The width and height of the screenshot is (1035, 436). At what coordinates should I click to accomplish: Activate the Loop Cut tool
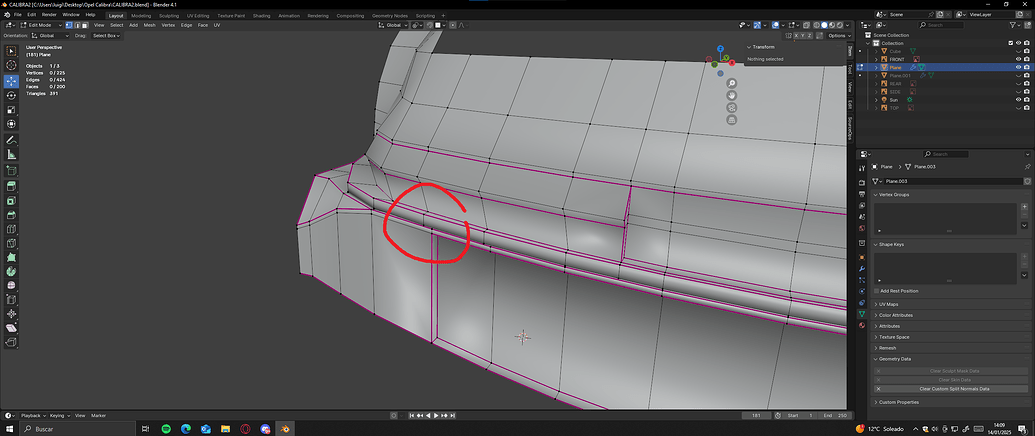coord(11,230)
